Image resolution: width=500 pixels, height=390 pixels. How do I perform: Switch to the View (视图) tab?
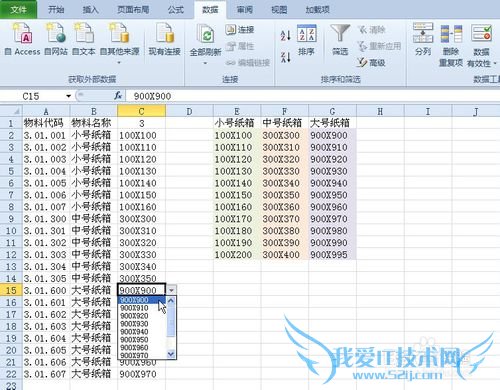279,9
